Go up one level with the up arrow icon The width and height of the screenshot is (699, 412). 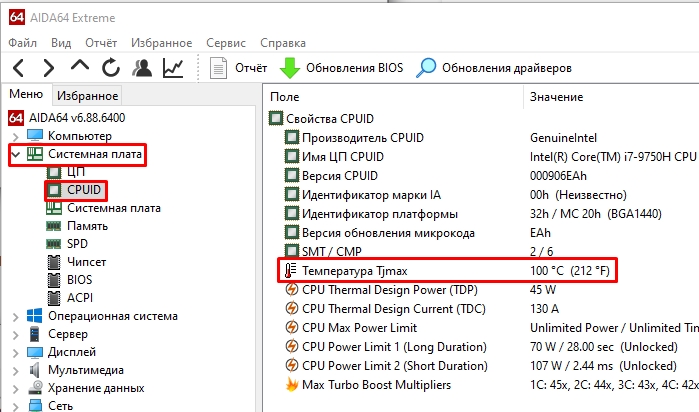80,66
